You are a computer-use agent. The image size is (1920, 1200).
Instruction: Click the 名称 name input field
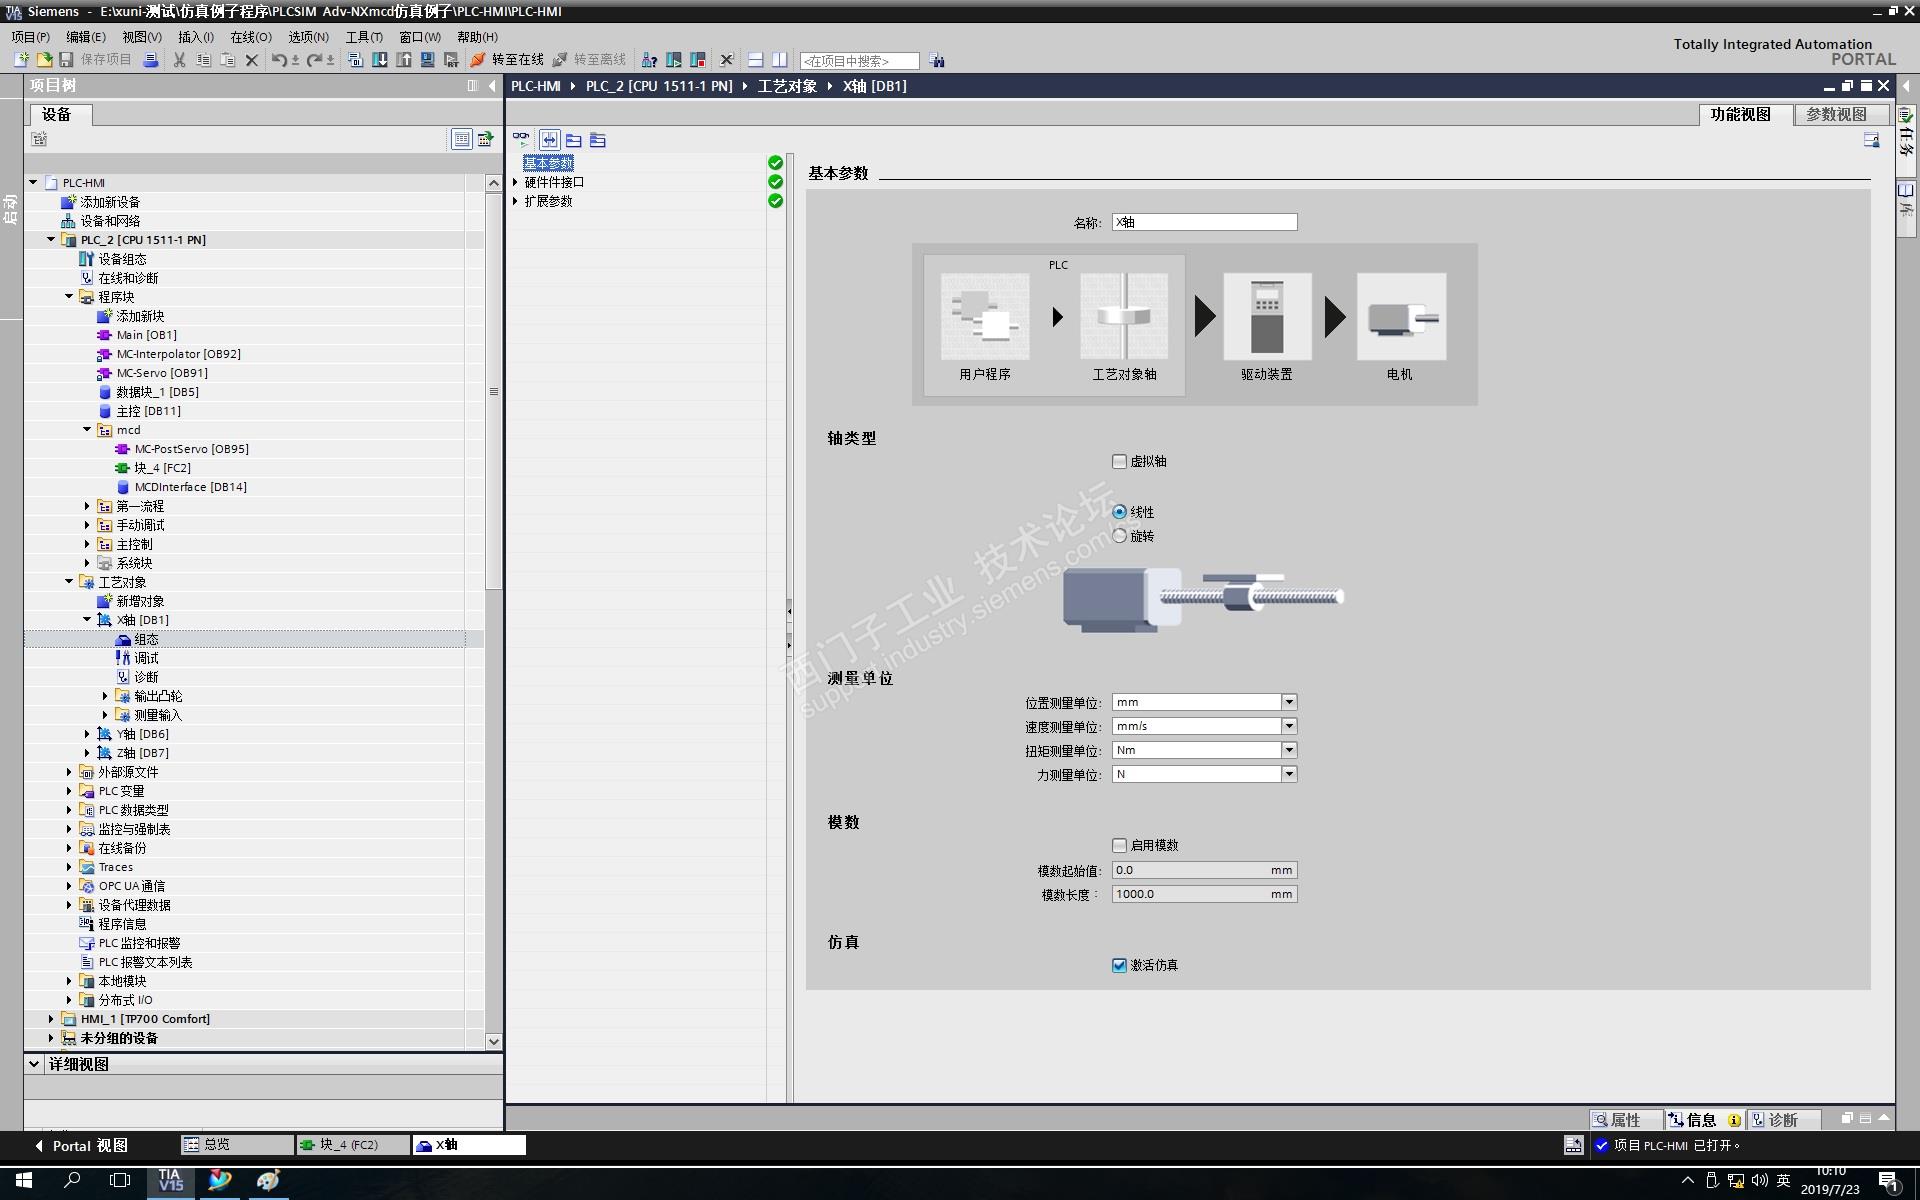pos(1204,222)
